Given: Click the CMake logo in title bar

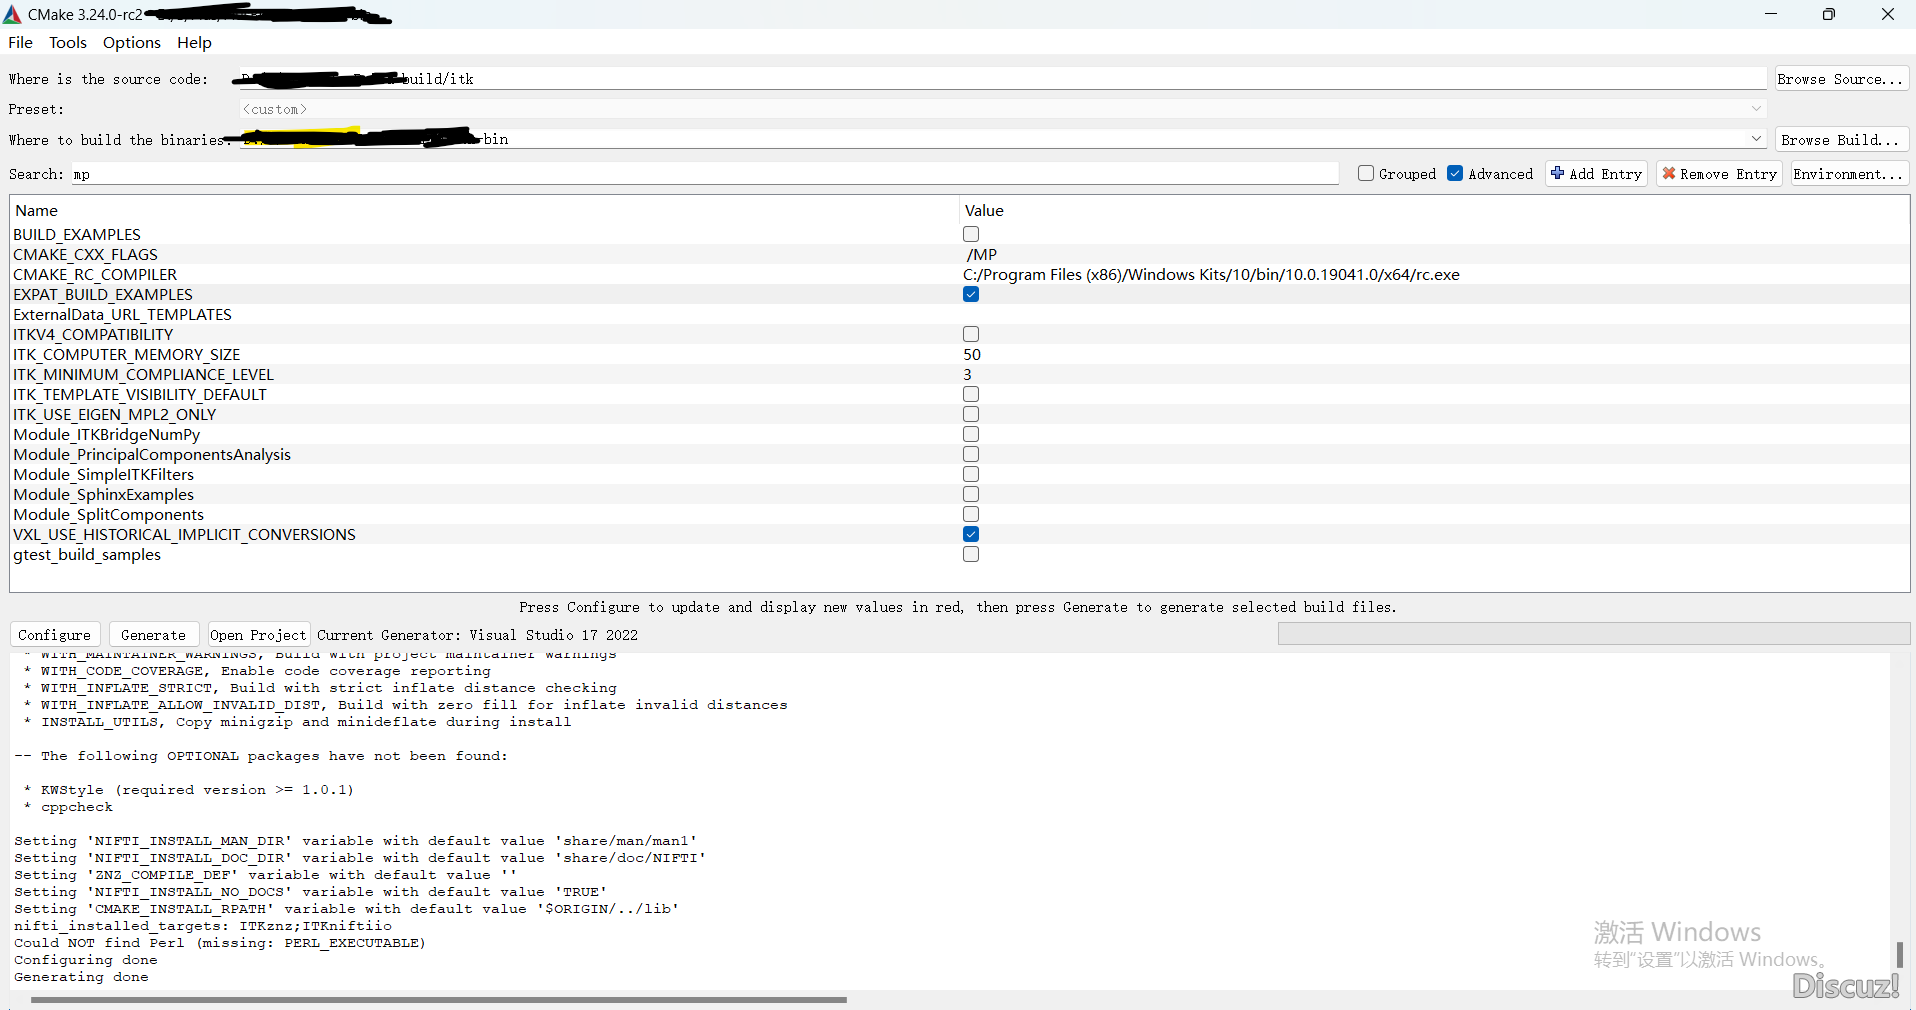Looking at the screenshot, I should click(12, 14).
